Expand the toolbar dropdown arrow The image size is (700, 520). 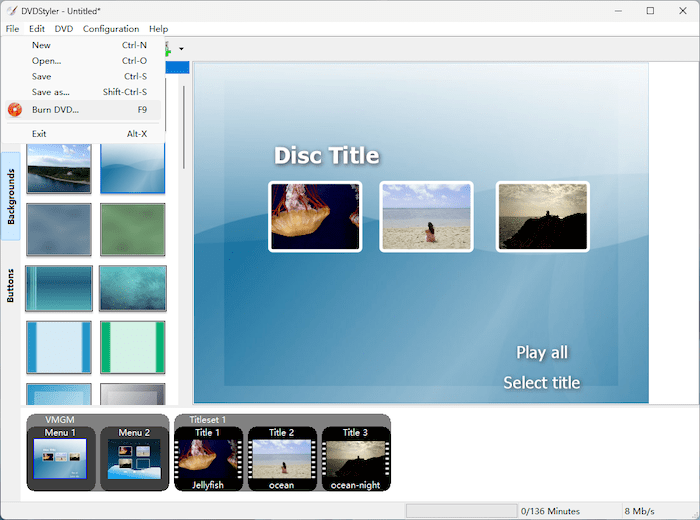181,49
